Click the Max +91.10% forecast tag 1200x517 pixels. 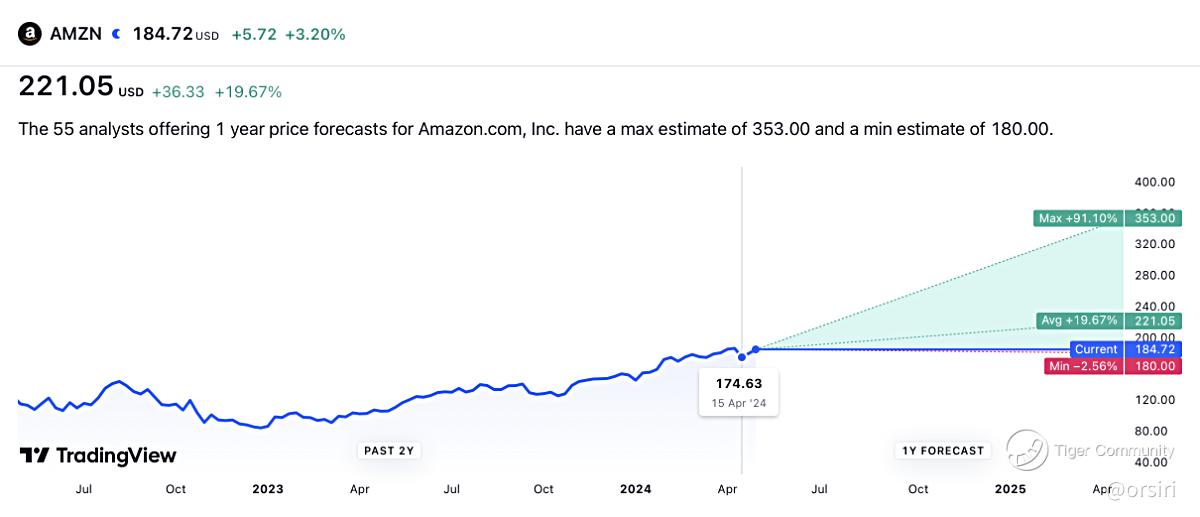(1078, 218)
